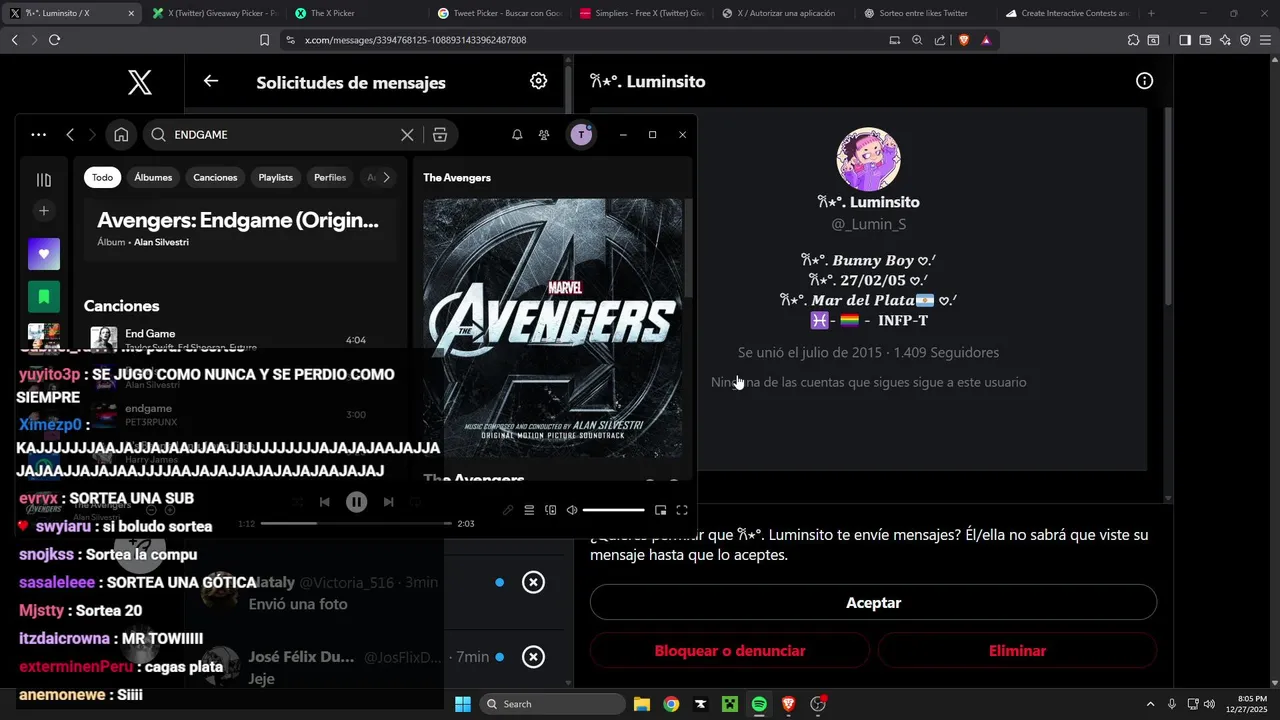Reload the browser page
This screenshot has height=720, width=1280.
point(54,40)
